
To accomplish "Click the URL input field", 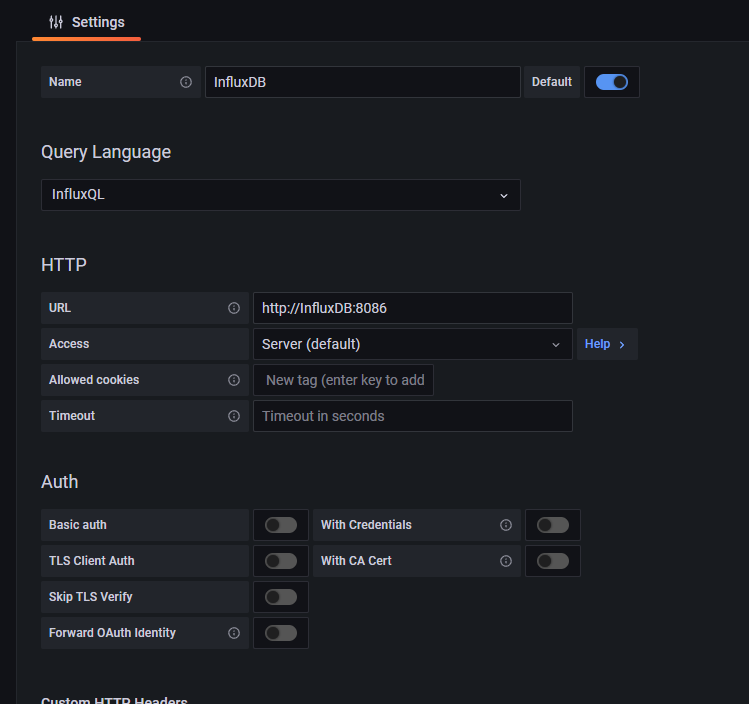I will [x=413, y=308].
